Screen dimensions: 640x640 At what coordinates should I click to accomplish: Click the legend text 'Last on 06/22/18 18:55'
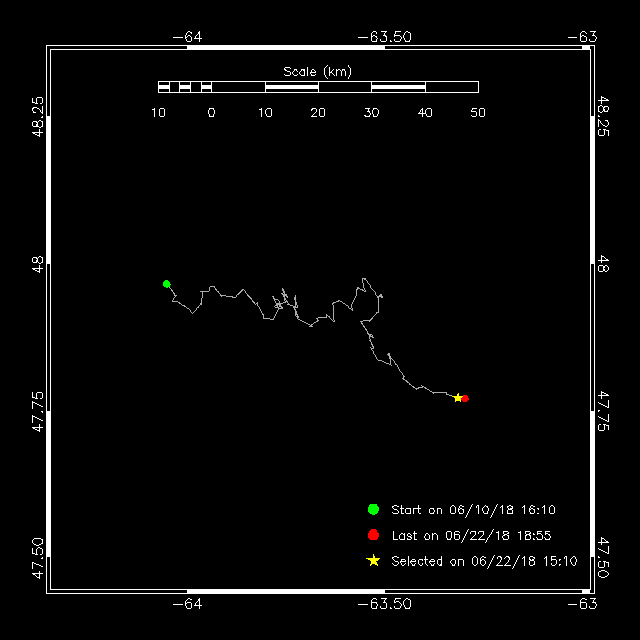[x=471, y=536]
